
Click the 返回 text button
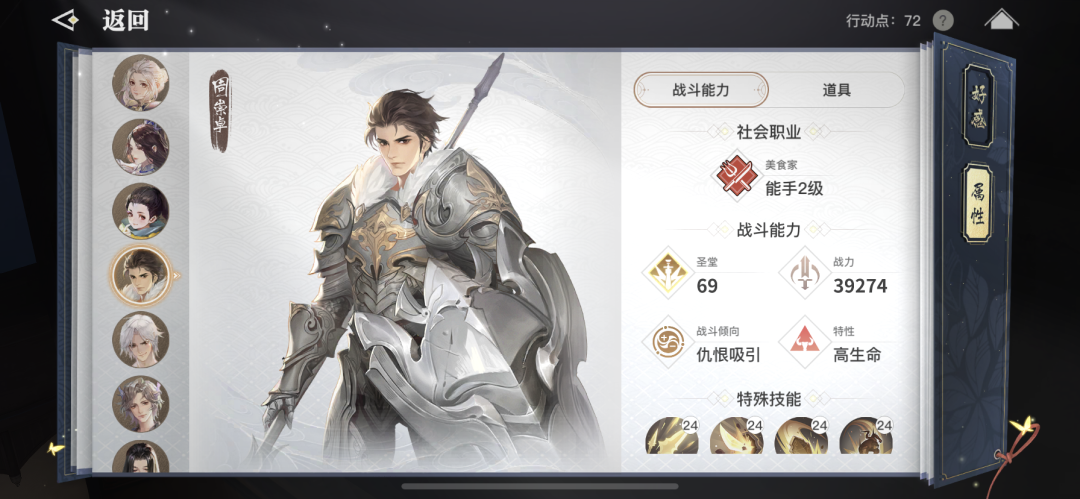pyautogui.click(x=126, y=21)
